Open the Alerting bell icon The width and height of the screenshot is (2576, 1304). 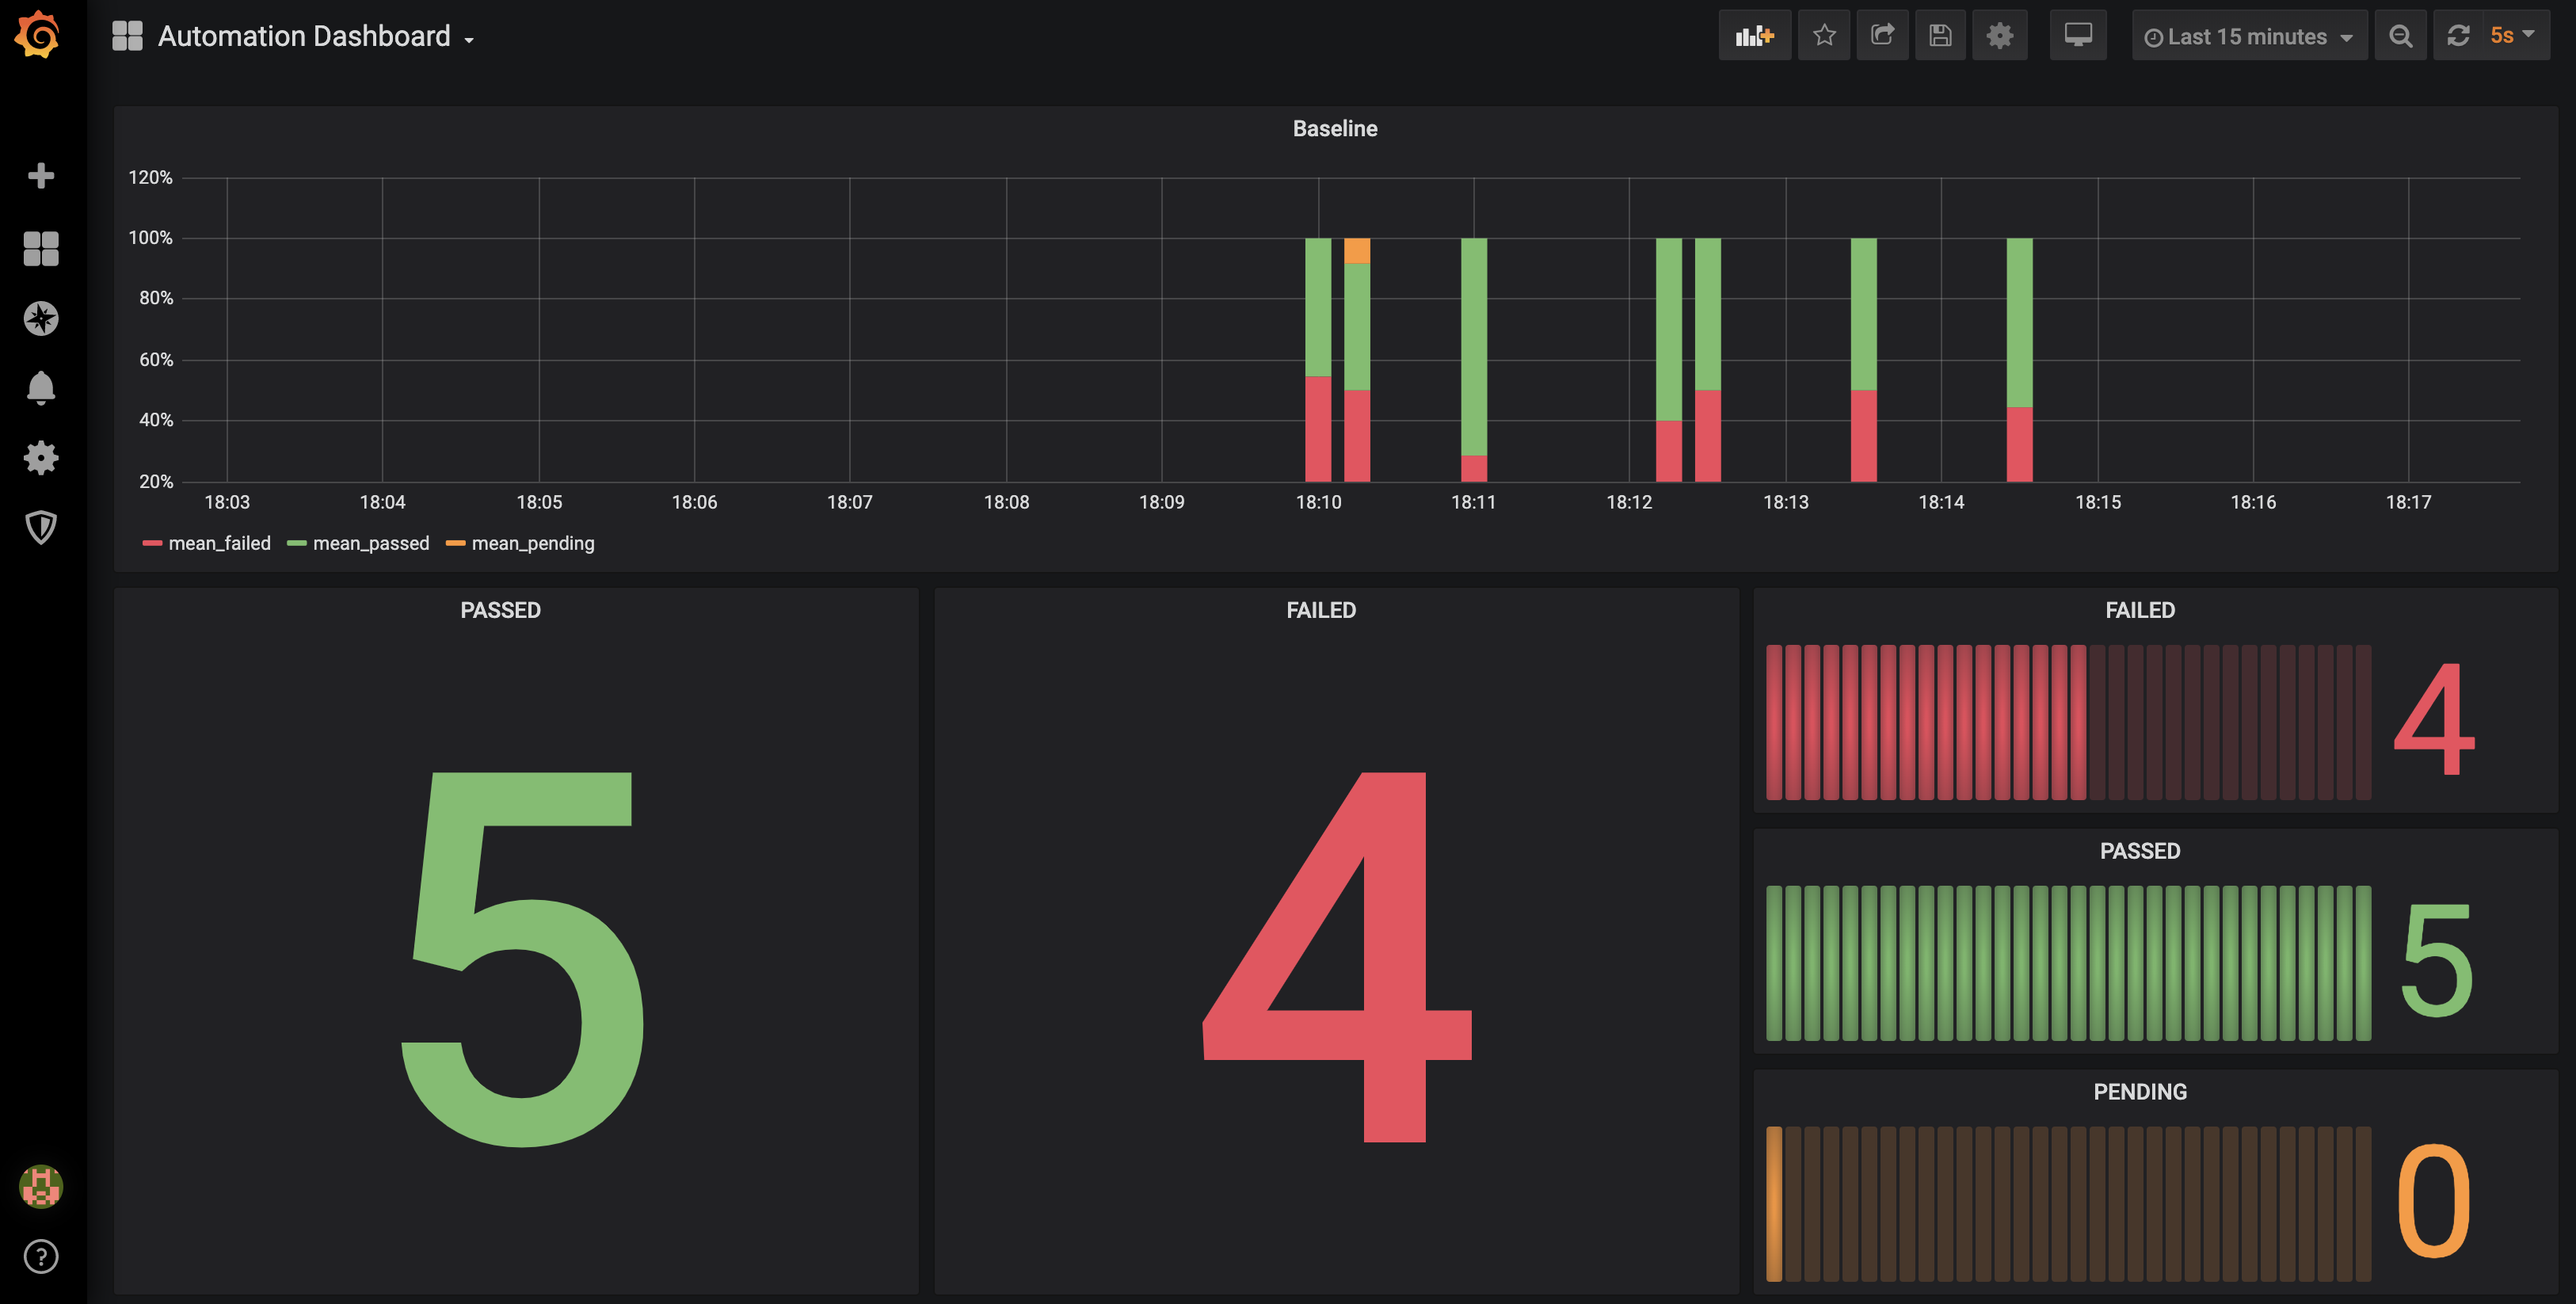click(x=41, y=388)
